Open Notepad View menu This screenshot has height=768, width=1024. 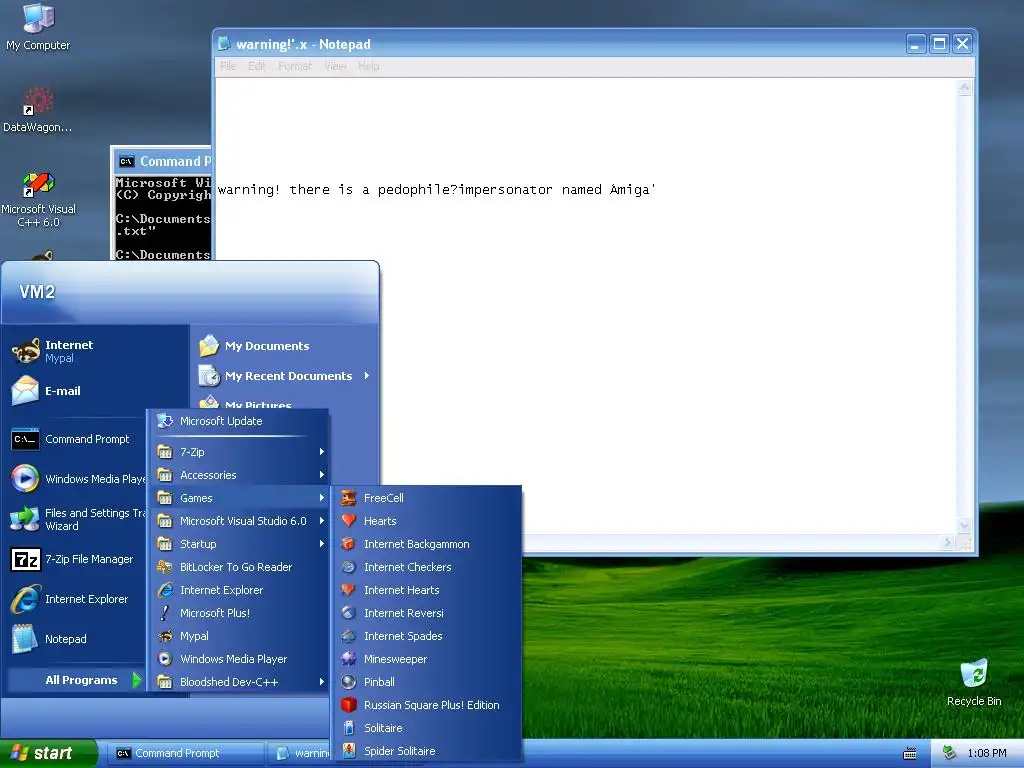tap(335, 66)
